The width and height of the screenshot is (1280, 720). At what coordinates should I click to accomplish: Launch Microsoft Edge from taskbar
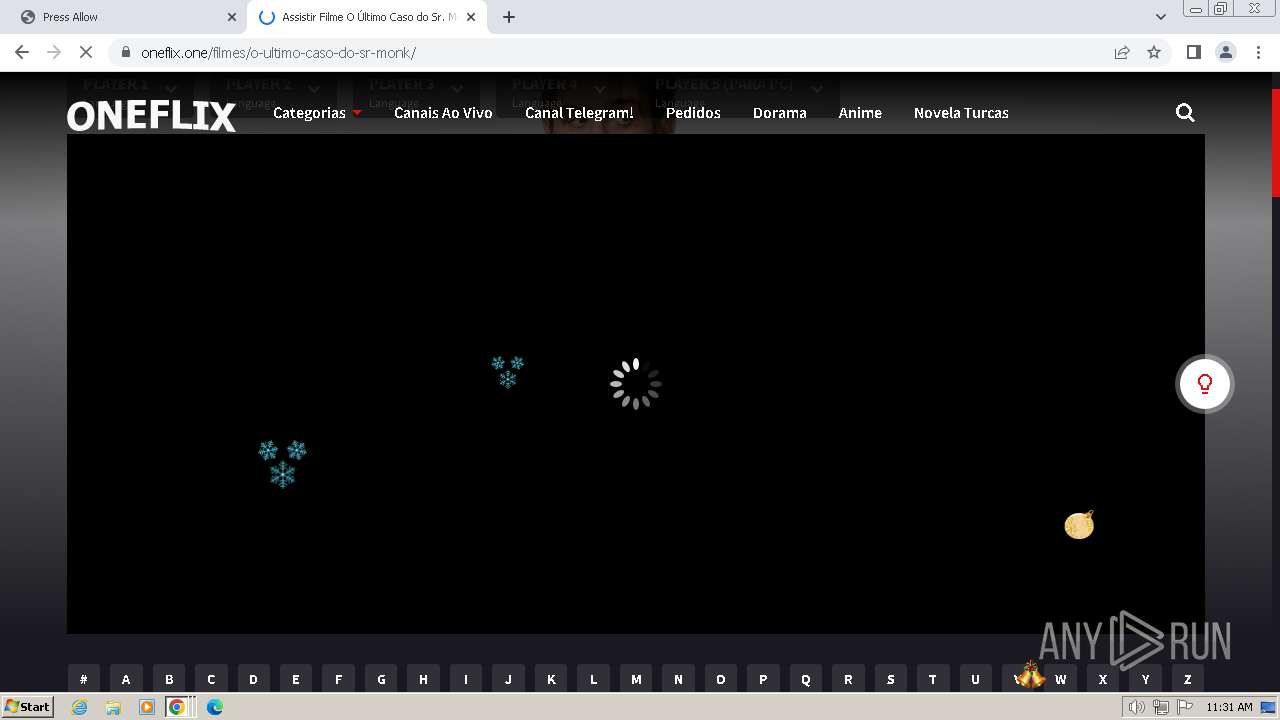215,707
